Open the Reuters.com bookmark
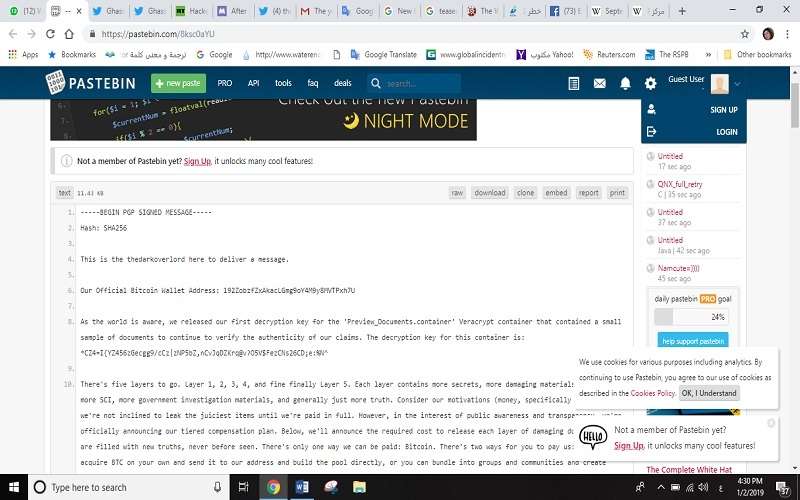 (x=609, y=54)
